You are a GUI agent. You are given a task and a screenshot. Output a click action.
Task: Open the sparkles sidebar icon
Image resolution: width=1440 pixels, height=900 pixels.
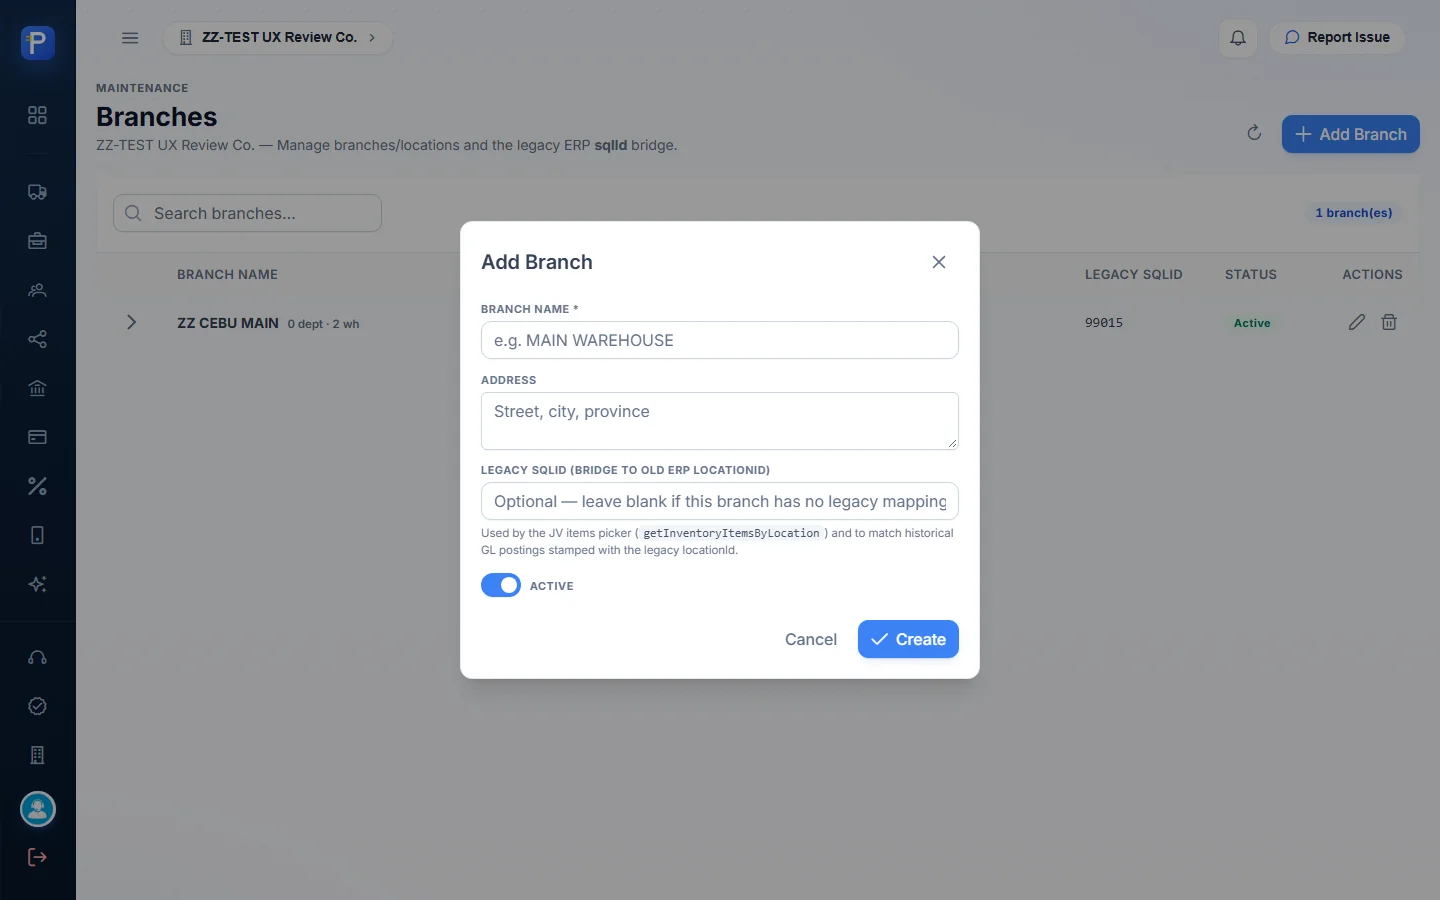click(38, 584)
